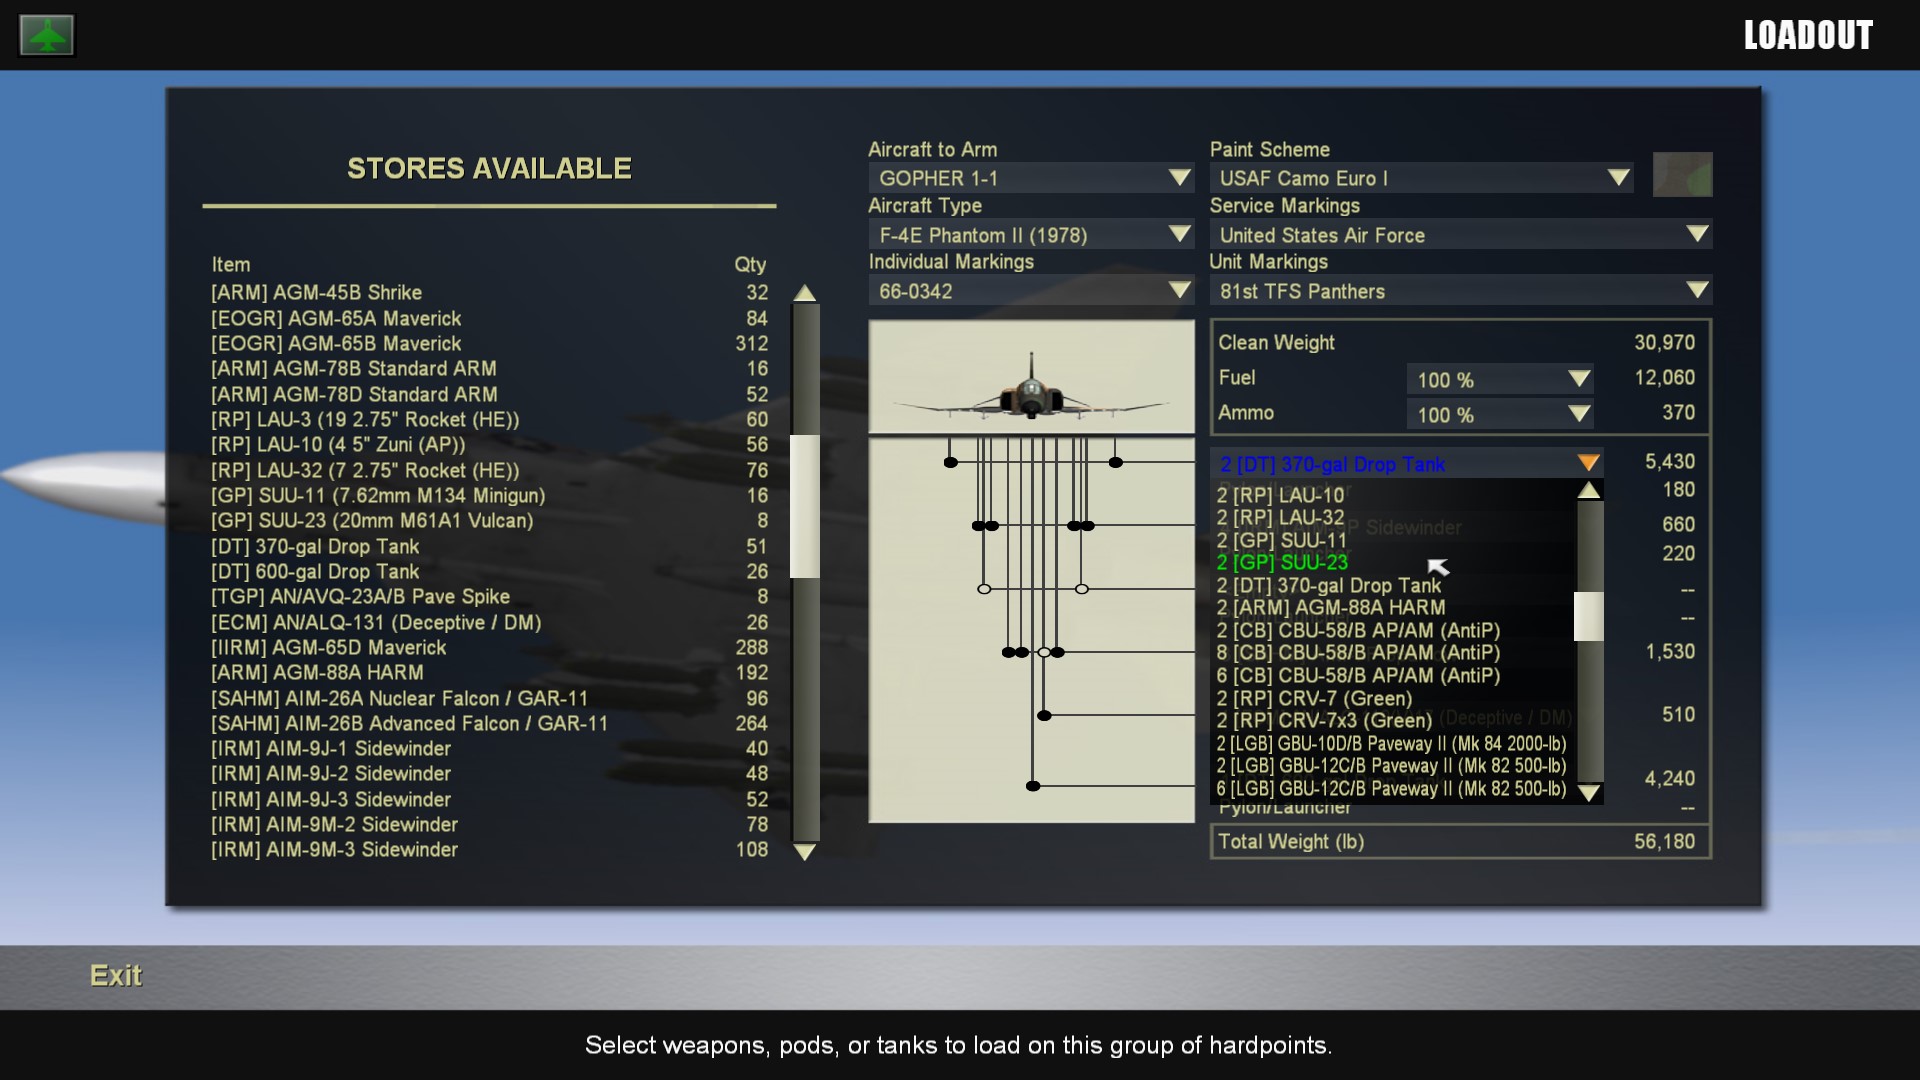The image size is (1920, 1080).
Task: Open the Aircraft to Arm dropdown
Action: (x=1031, y=178)
